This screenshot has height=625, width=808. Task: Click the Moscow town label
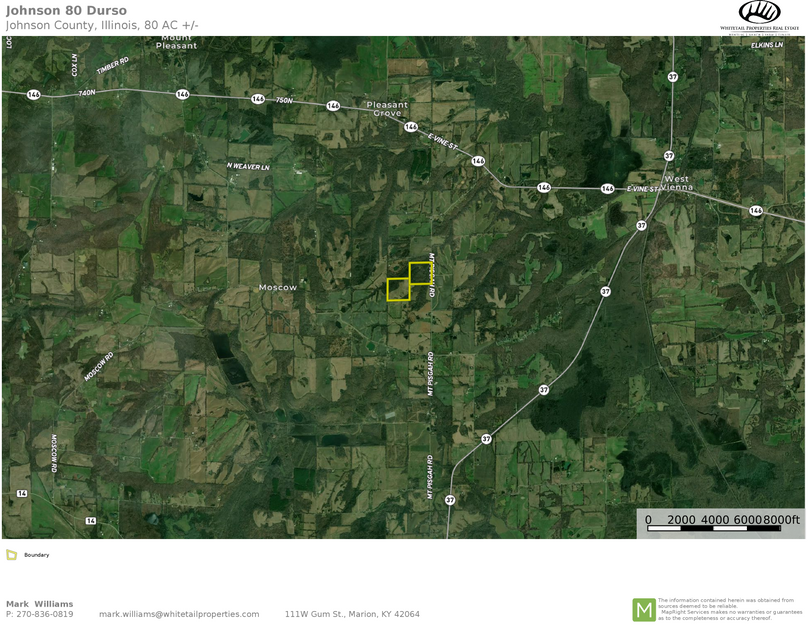click(278, 287)
